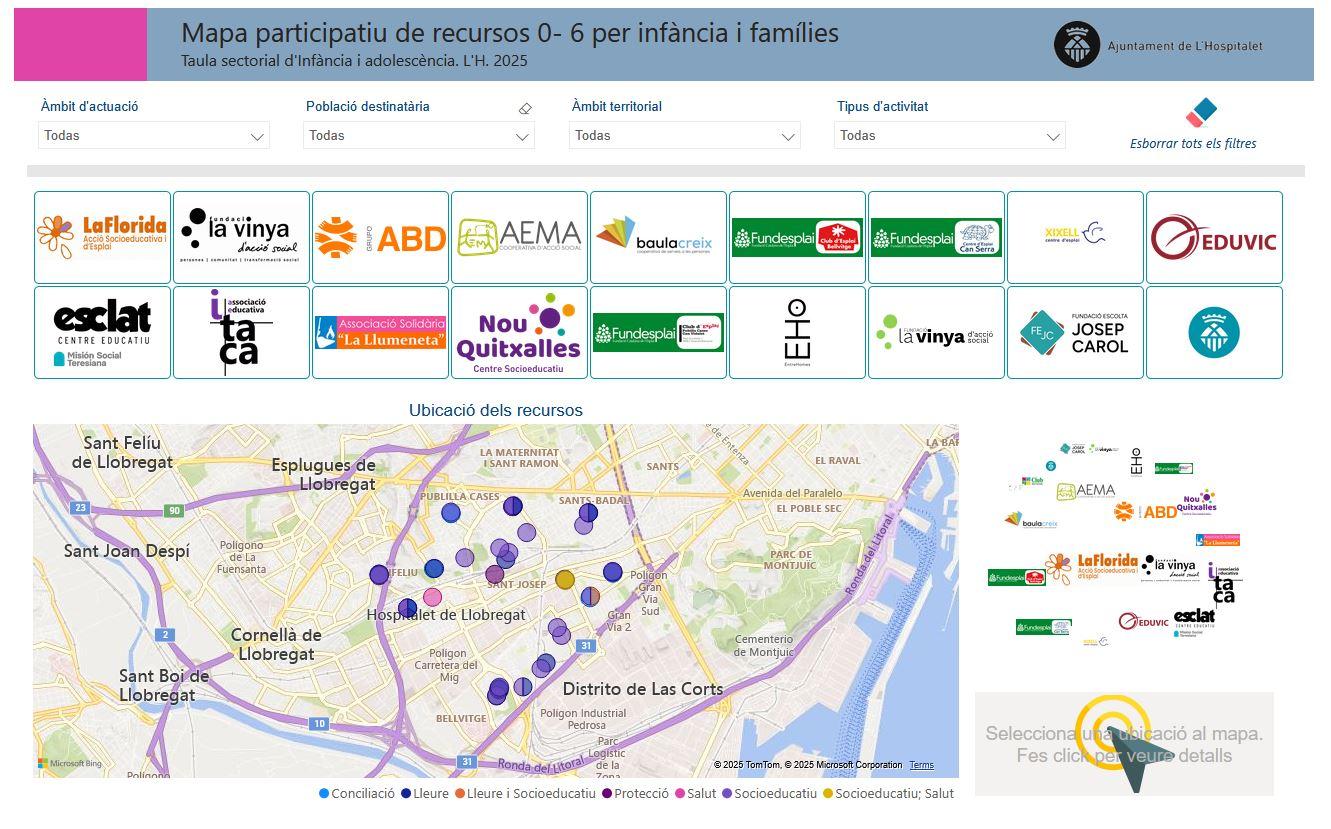The image size is (1331, 829).
Task: Click the 'Cornellà de Llobregat' map label
Action: [x=276, y=644]
